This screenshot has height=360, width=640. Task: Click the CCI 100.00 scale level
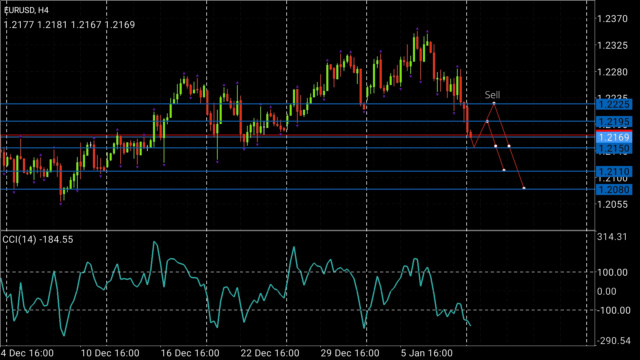pos(613,272)
